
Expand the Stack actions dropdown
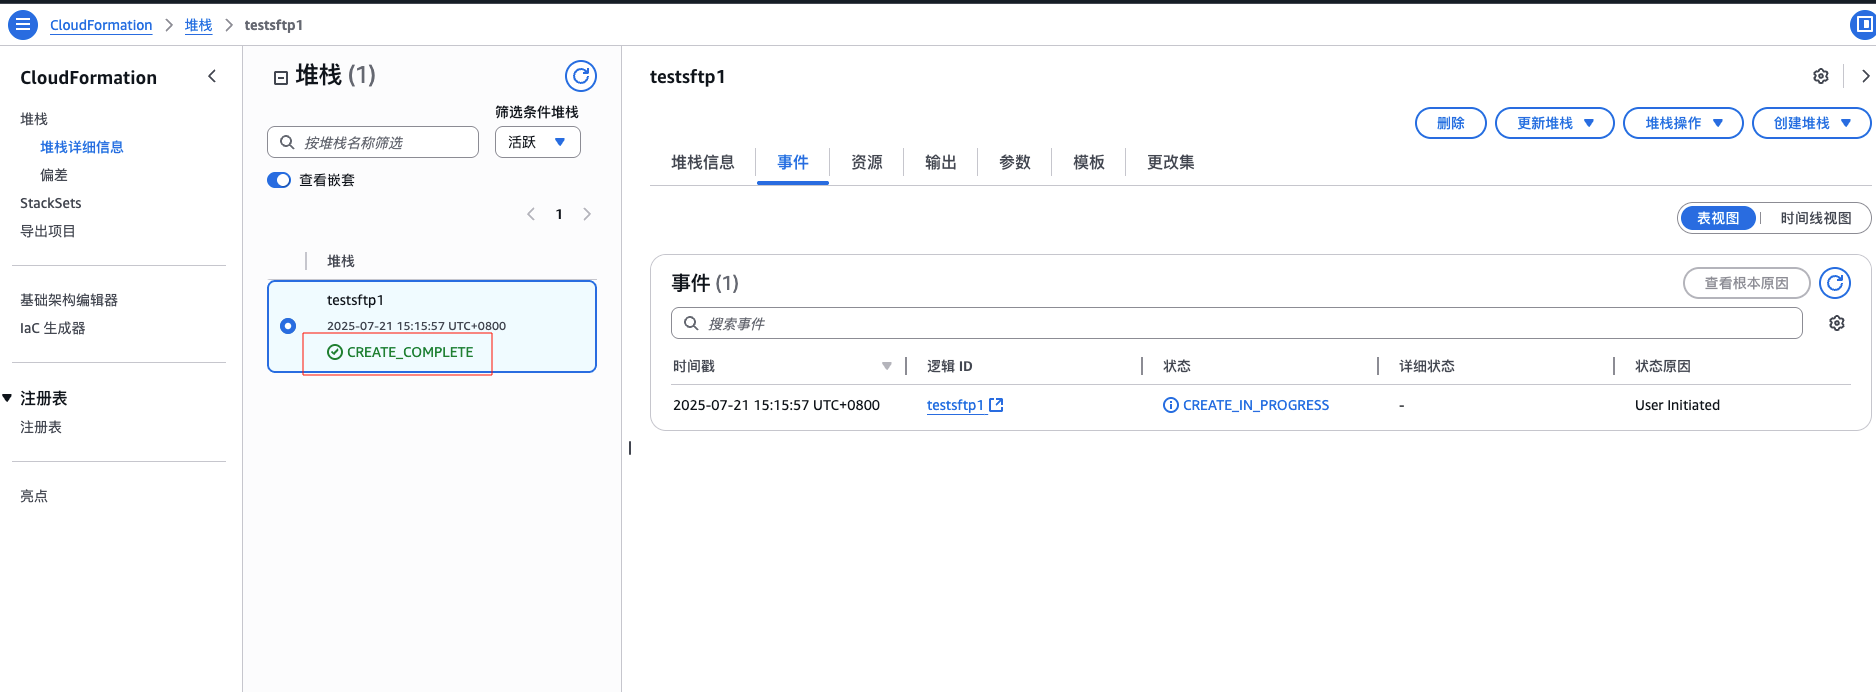tap(1684, 123)
